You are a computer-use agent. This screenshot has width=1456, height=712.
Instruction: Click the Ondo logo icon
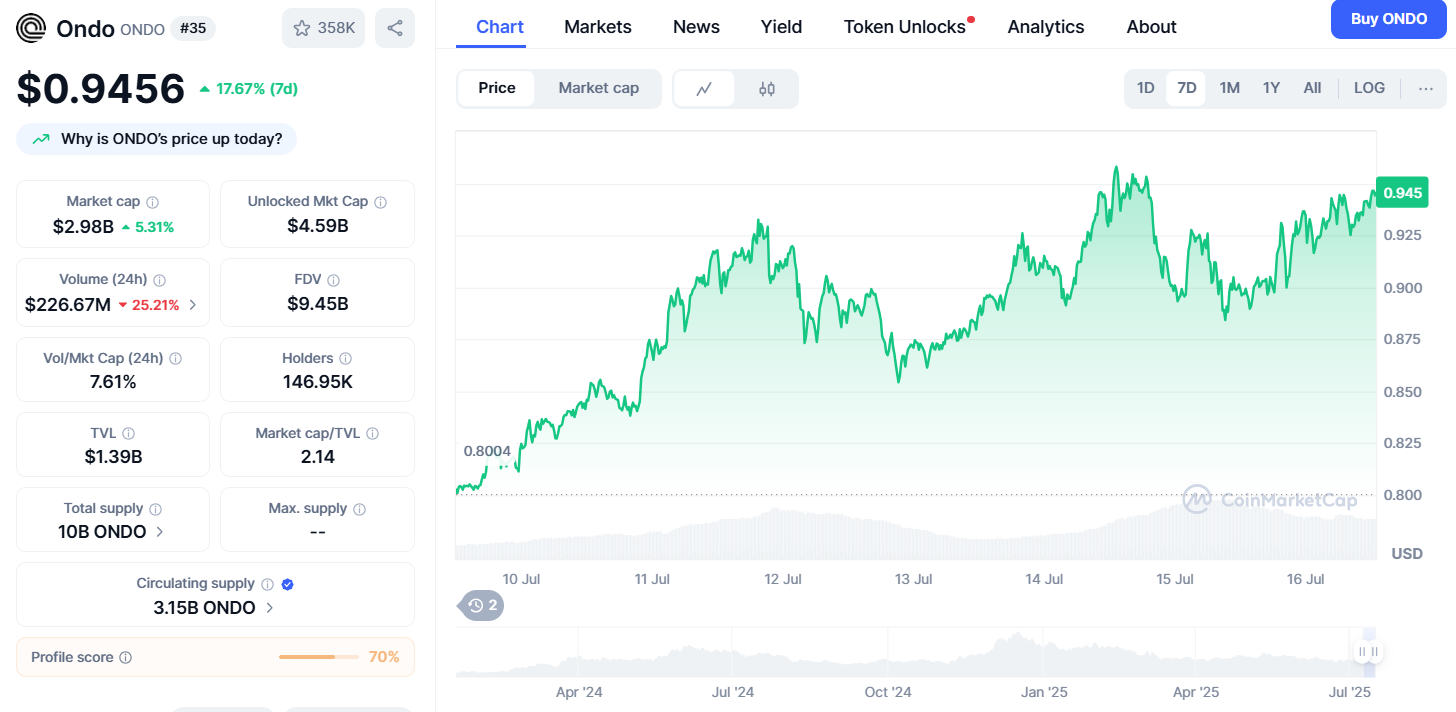coord(31,28)
